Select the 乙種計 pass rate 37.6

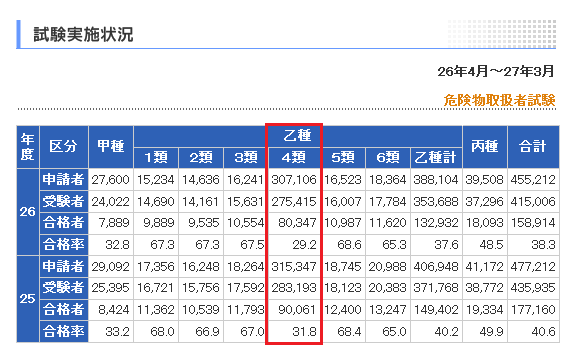(436, 245)
